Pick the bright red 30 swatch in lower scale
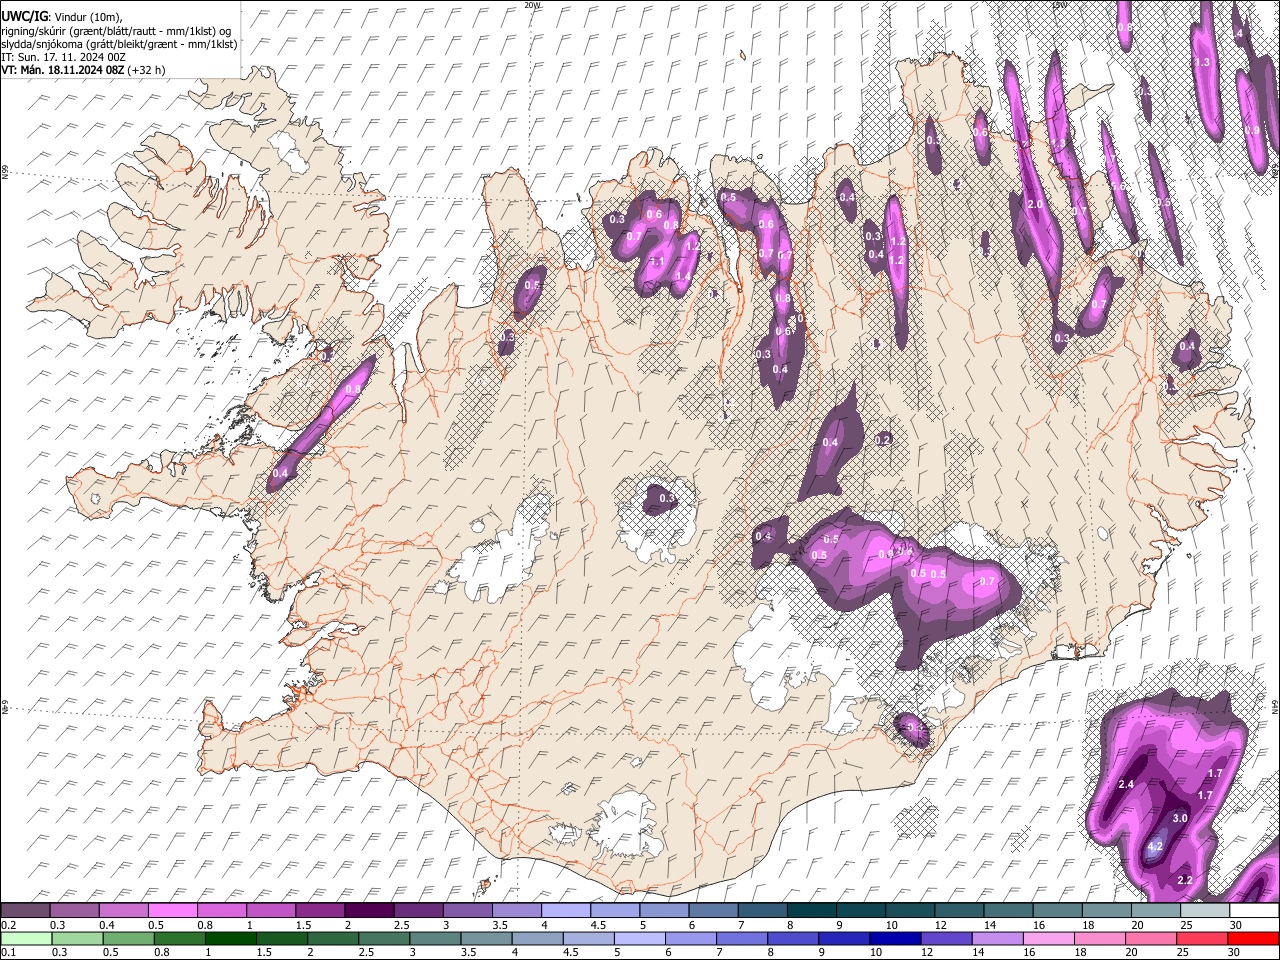The width and height of the screenshot is (1280, 960). point(1253,938)
